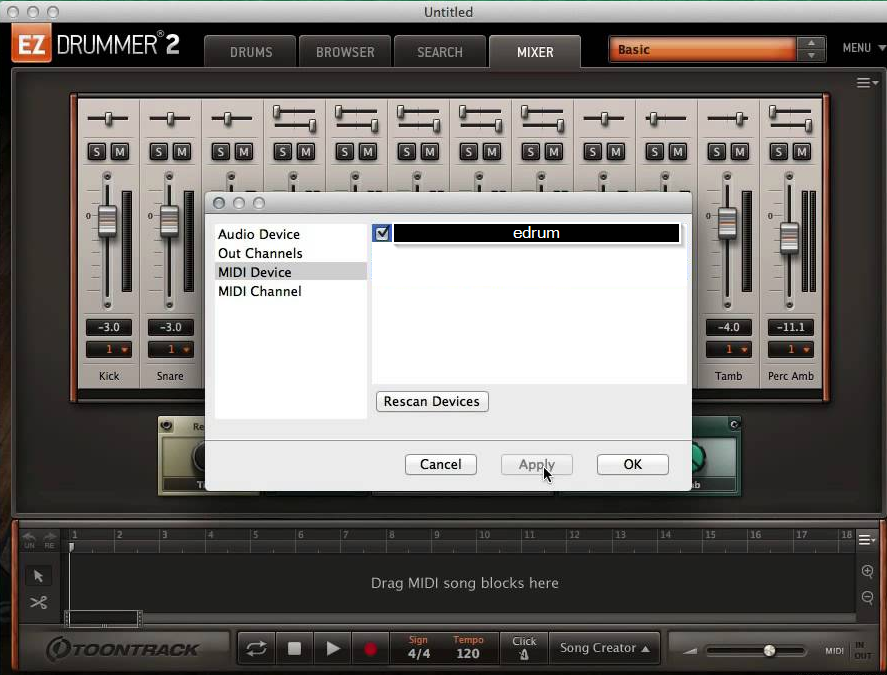Image resolution: width=887 pixels, height=675 pixels.
Task: Click the Tempo 120 field
Action: click(468, 648)
